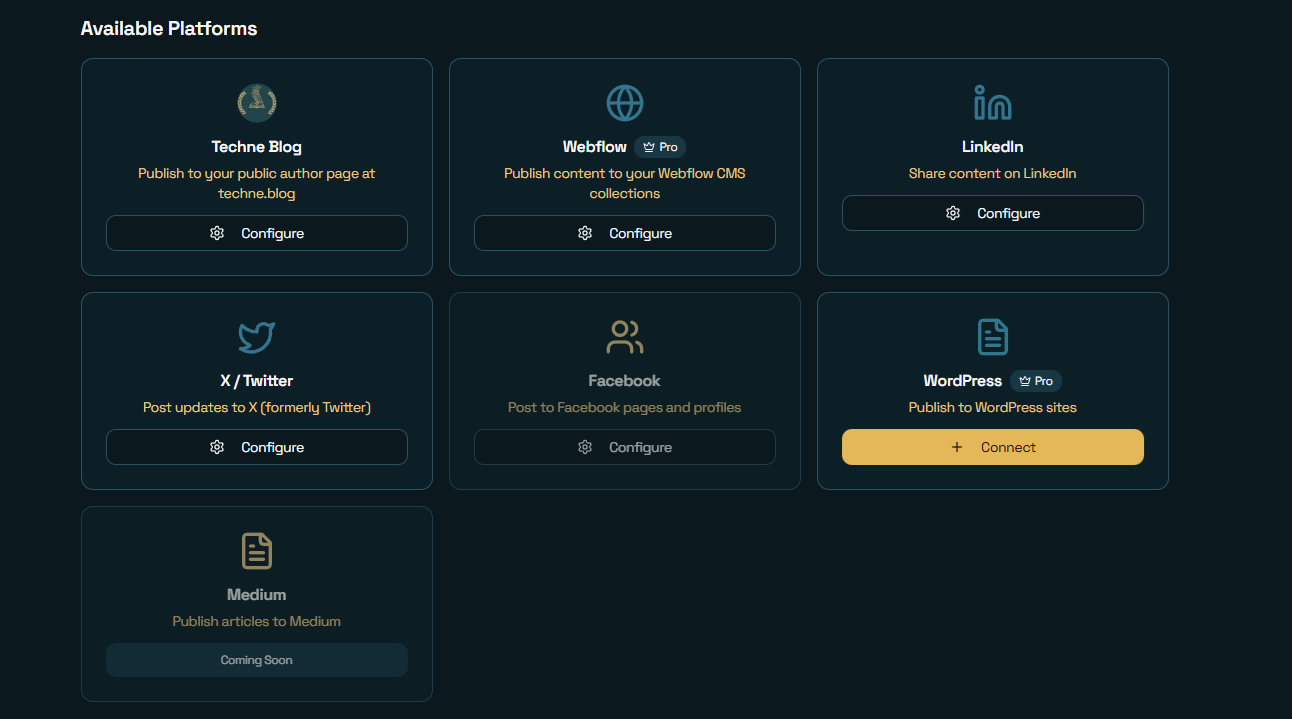Click the Medium document icon
Screen dimensions: 1292x719
257,551
